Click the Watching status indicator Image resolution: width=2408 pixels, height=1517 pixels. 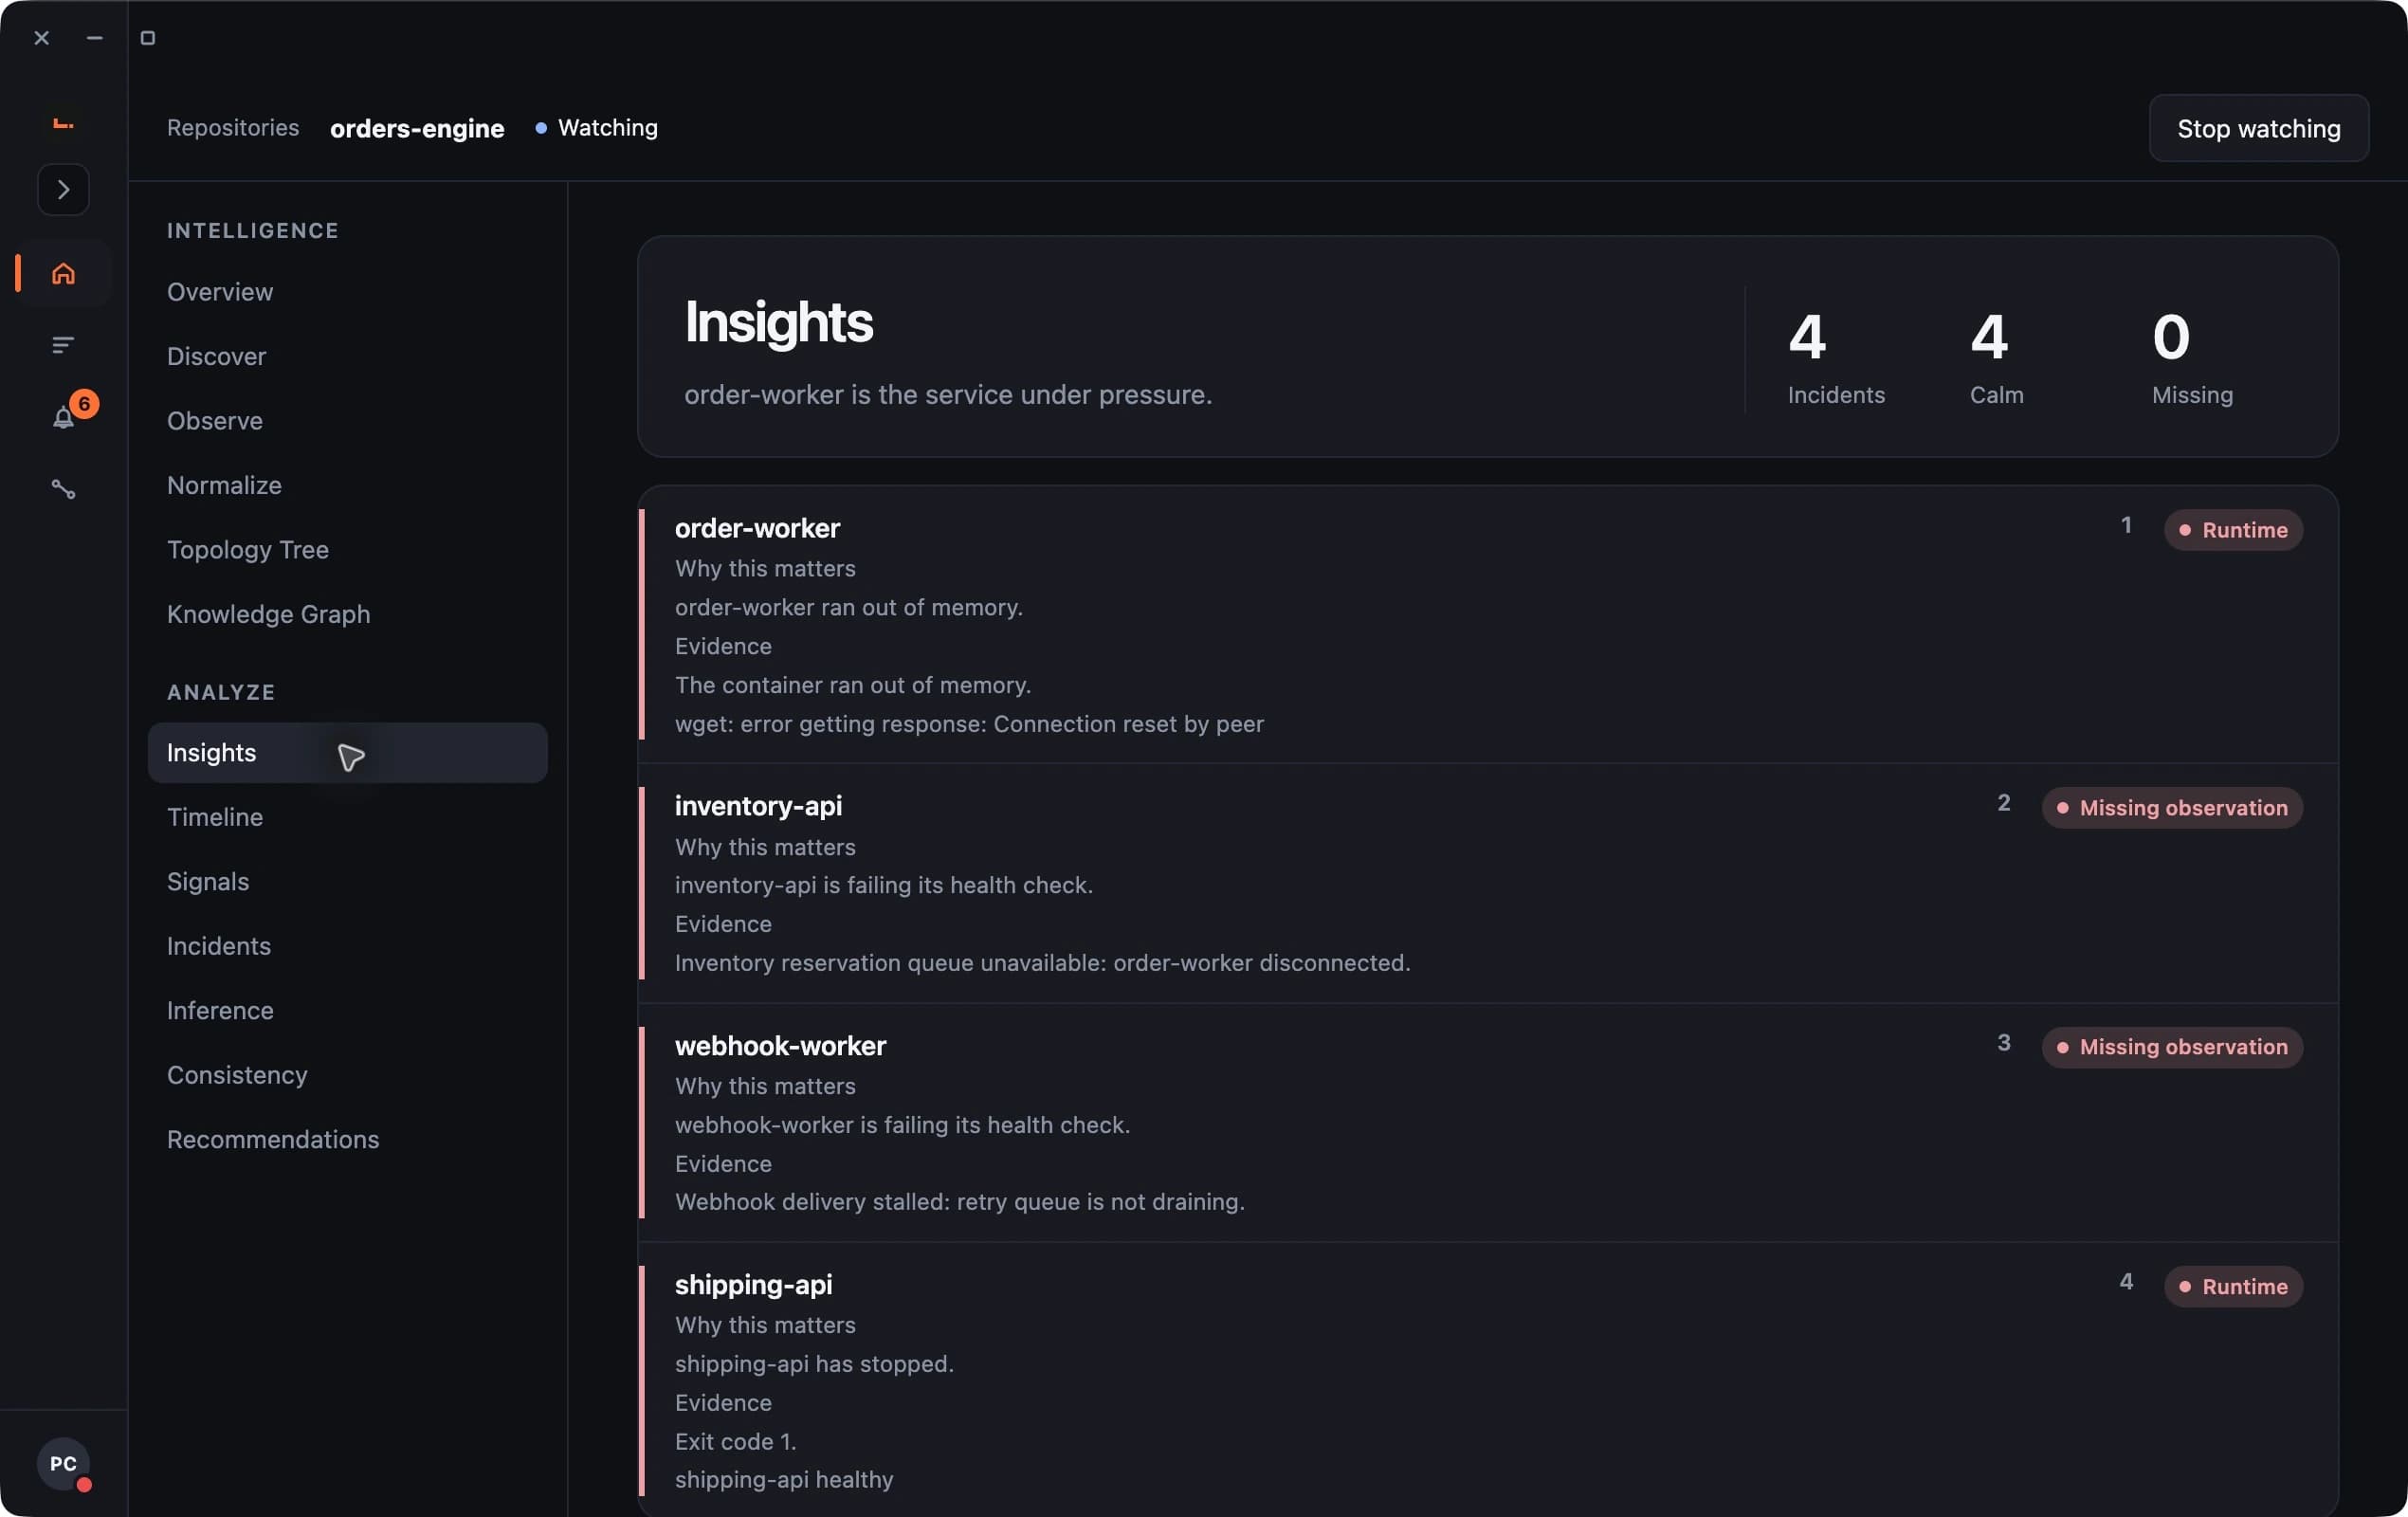[597, 128]
